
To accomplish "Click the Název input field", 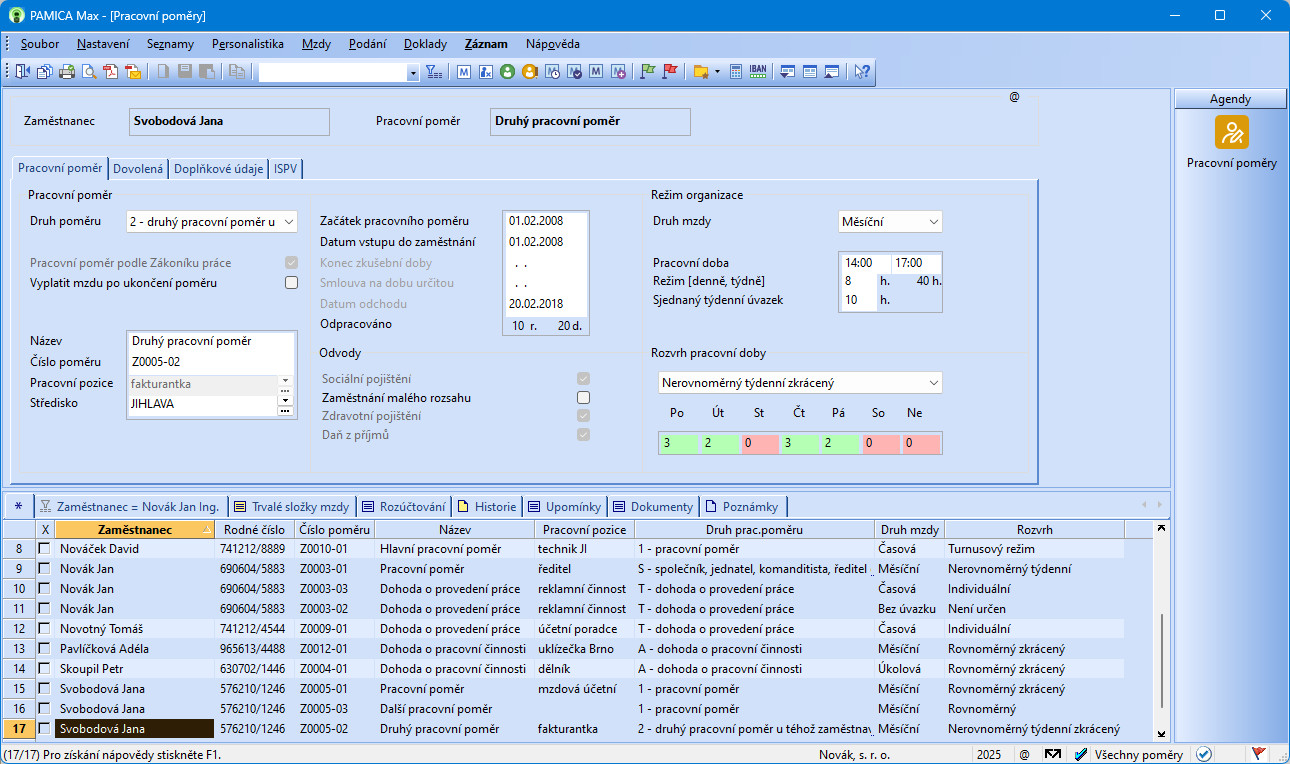I will [211, 341].
